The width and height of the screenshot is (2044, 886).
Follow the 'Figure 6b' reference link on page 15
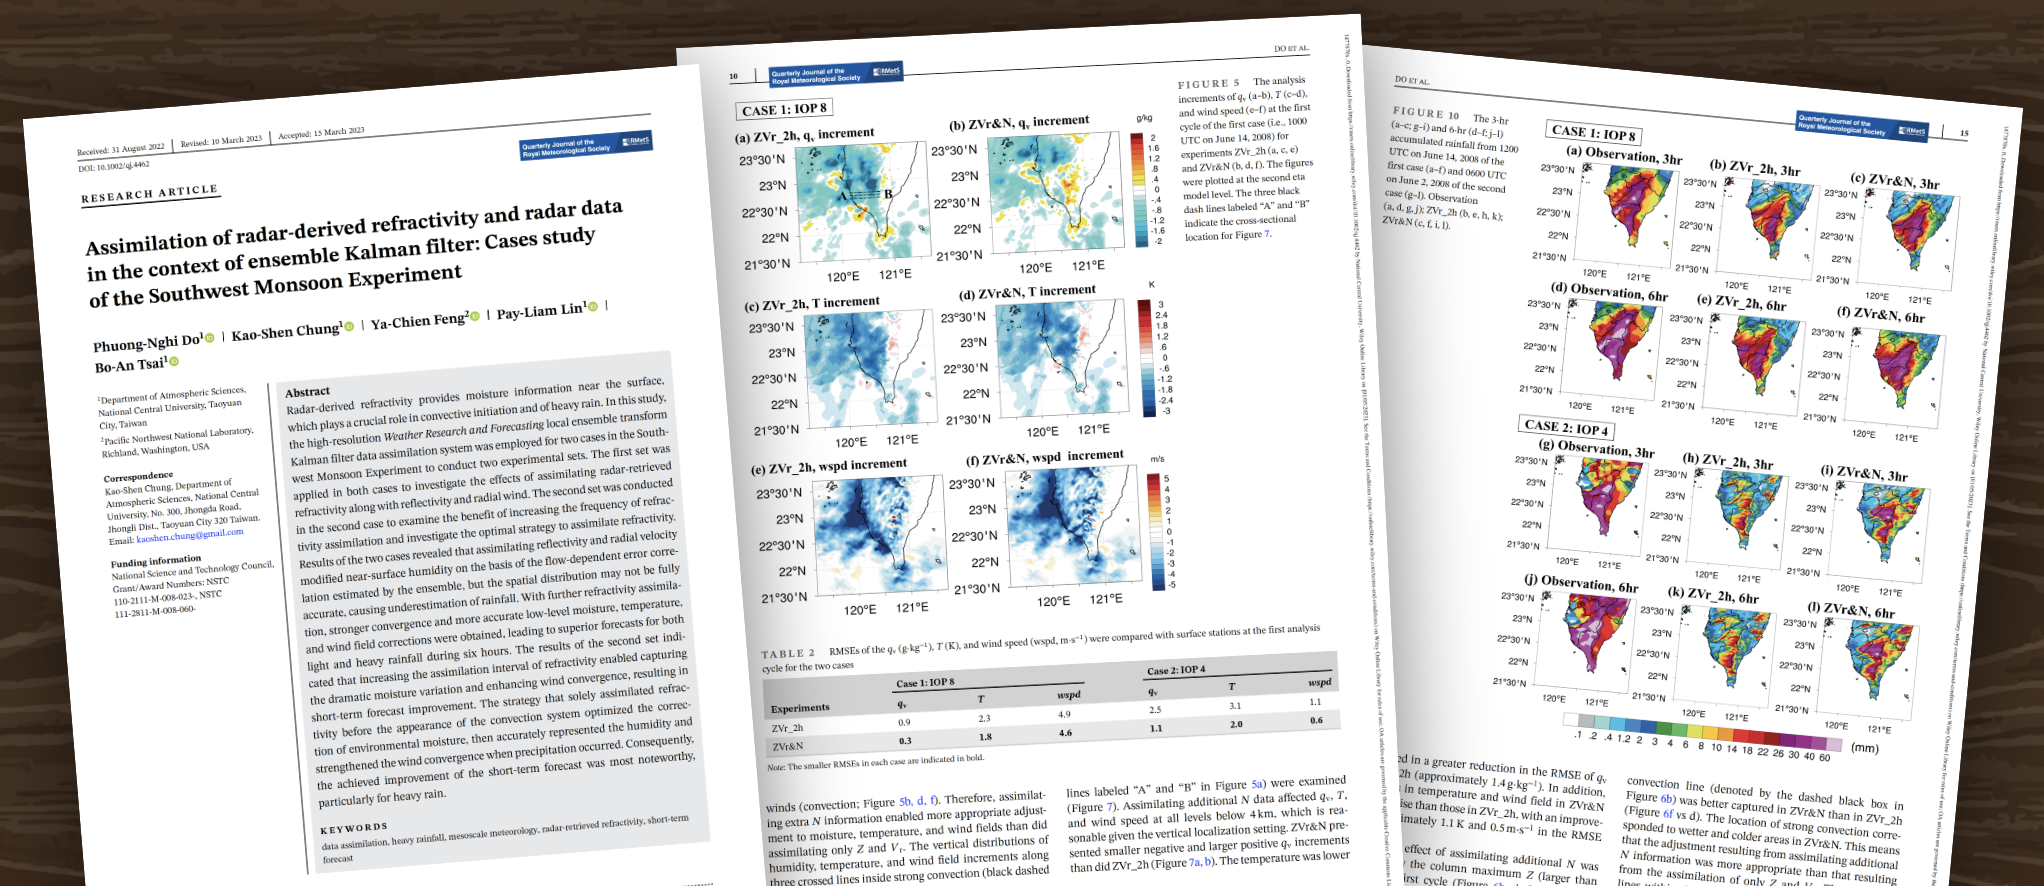tap(1667, 798)
